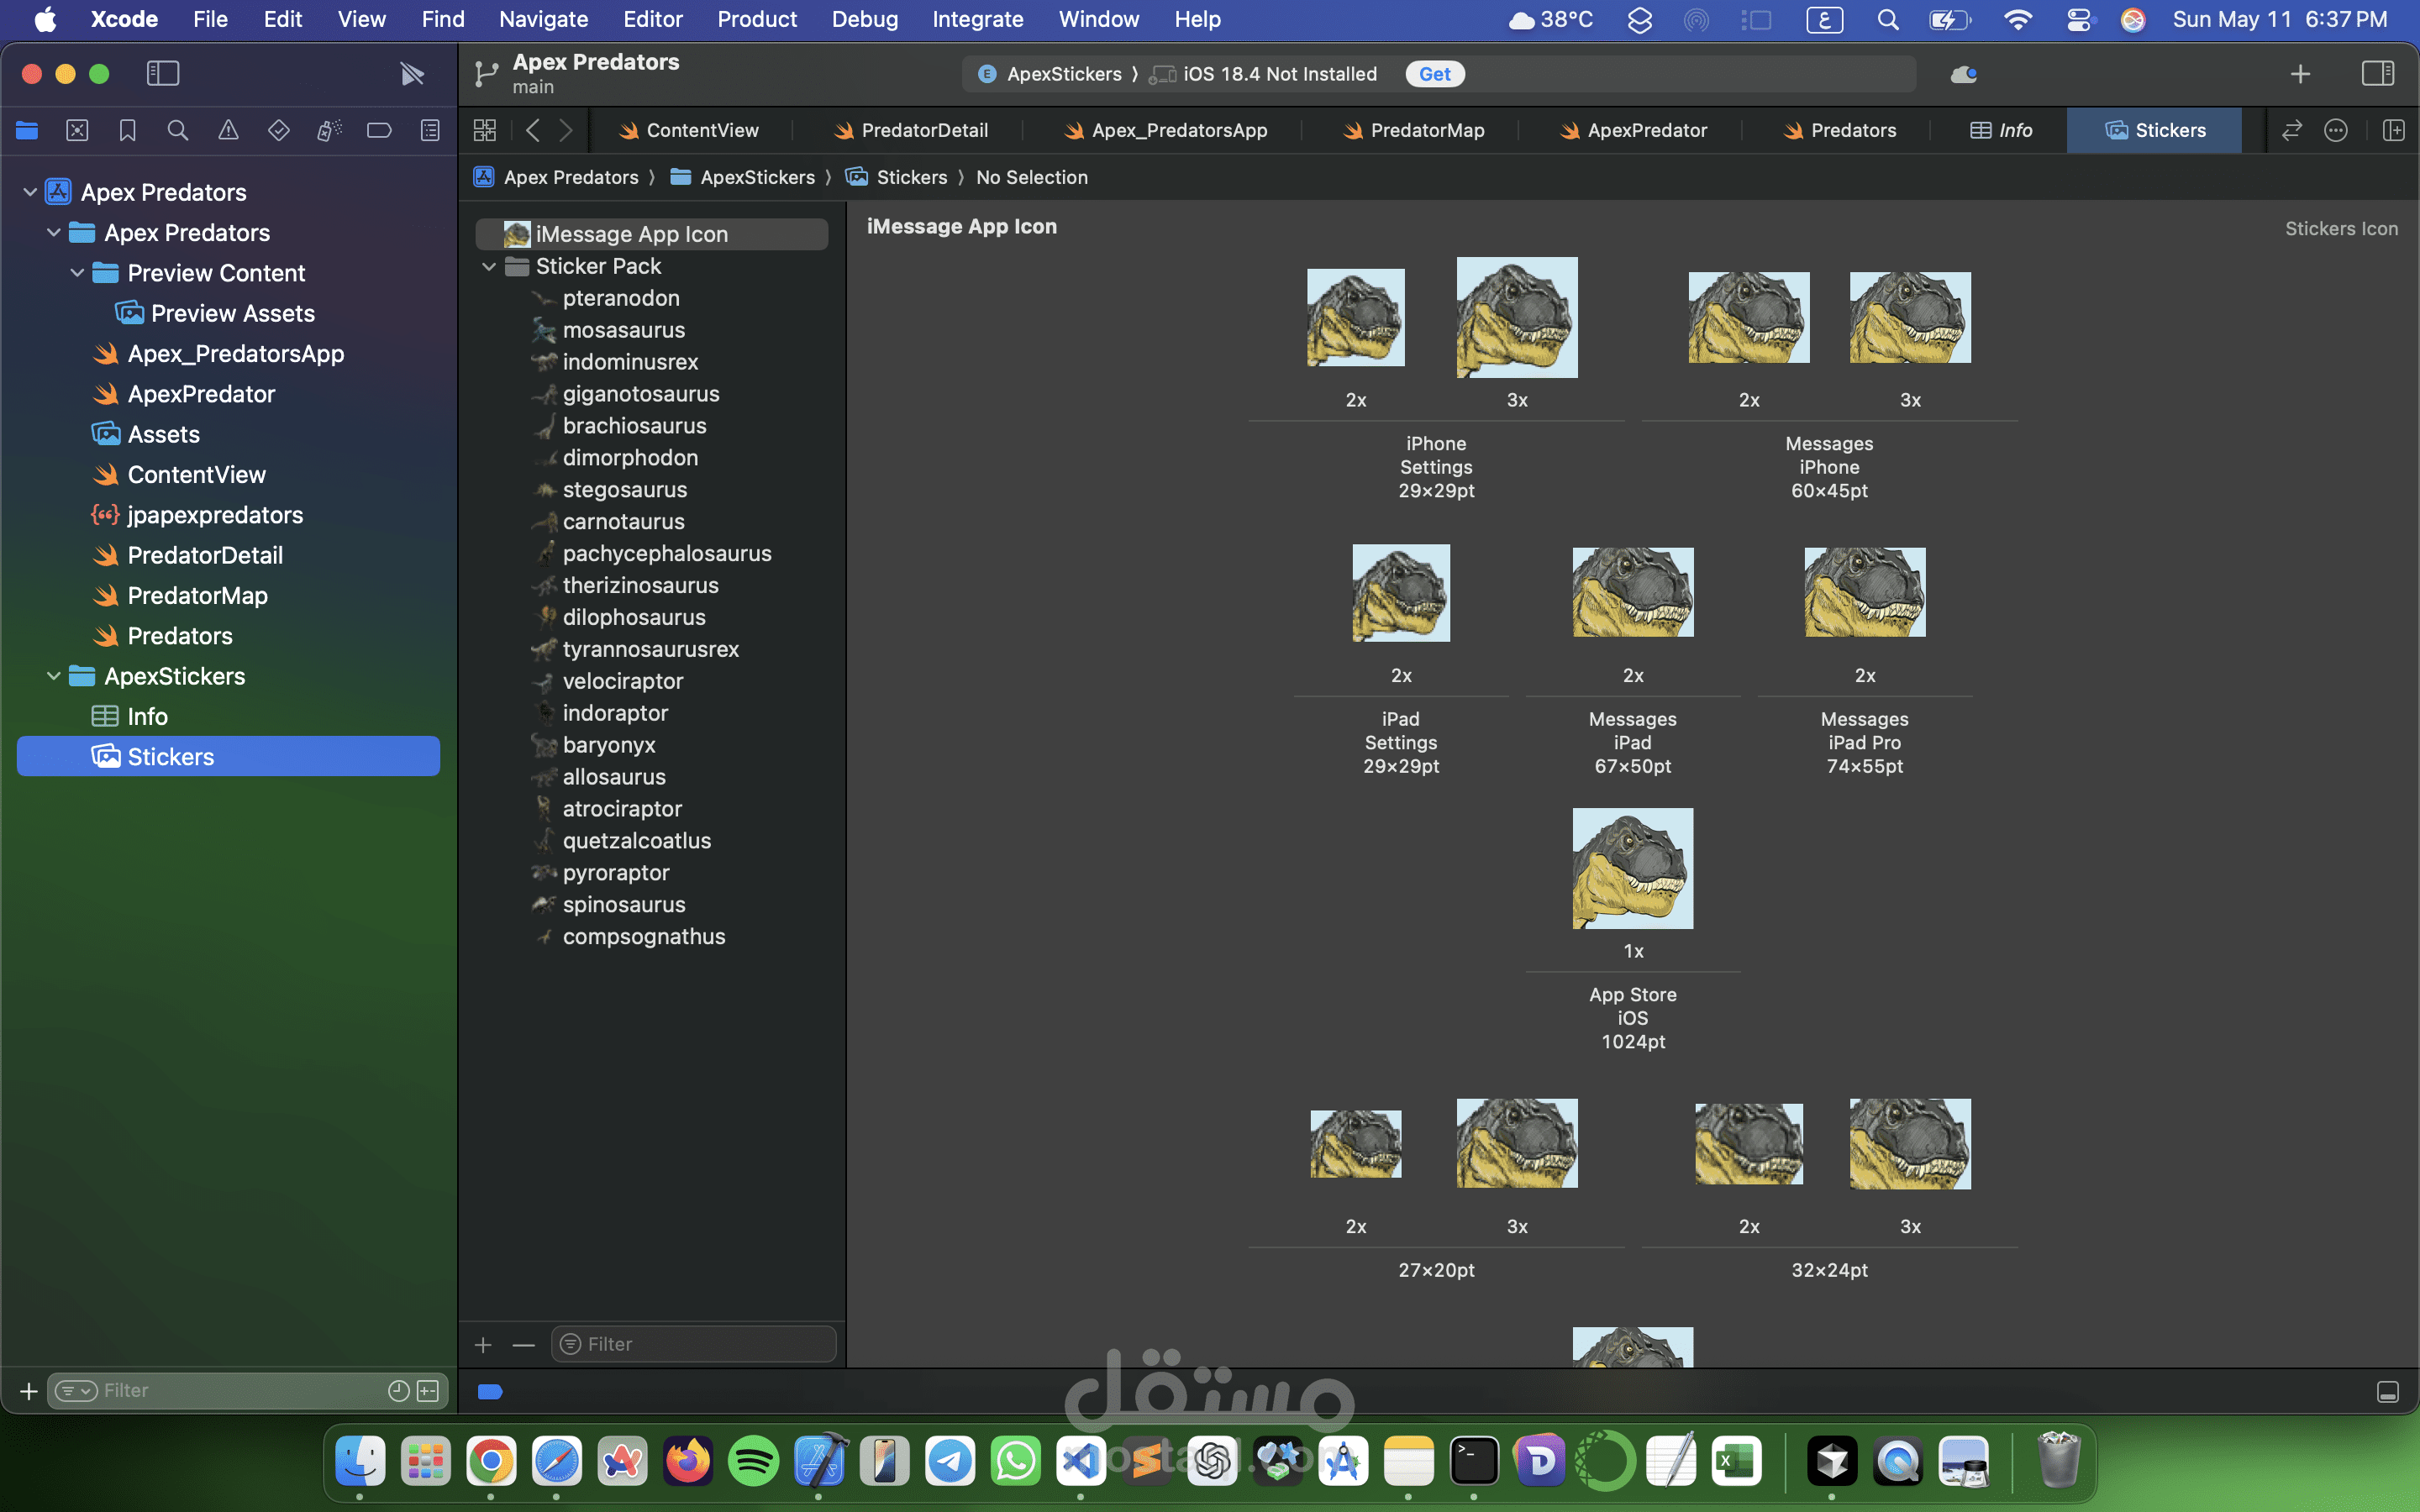
Task: Toggle the bottom debug area
Action: click(2388, 1392)
